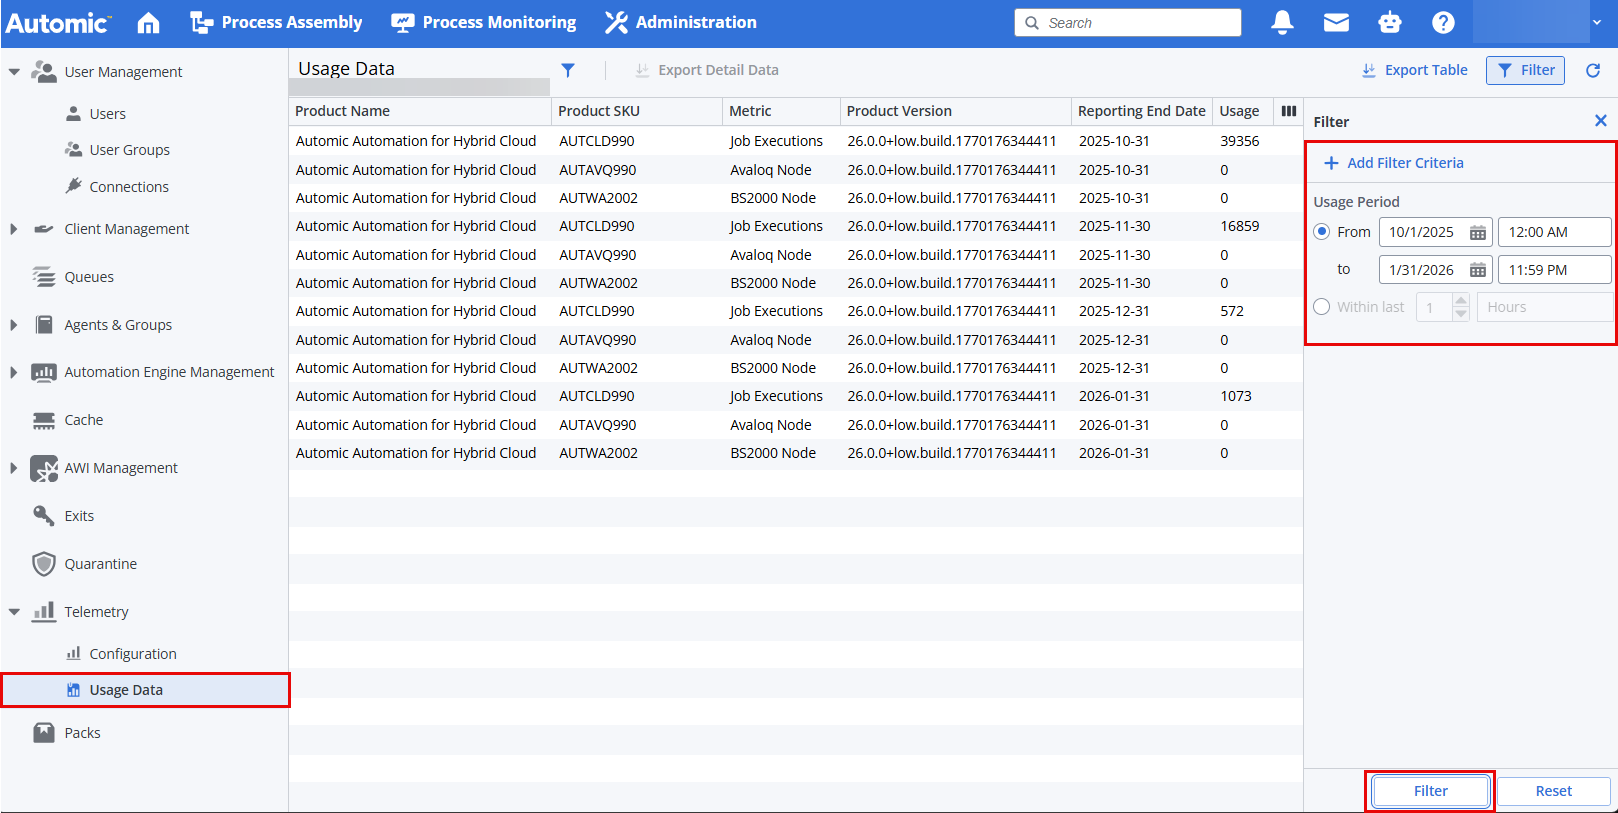Expand Automation Engine Management node
This screenshot has height=813, width=1618.
click(x=14, y=372)
